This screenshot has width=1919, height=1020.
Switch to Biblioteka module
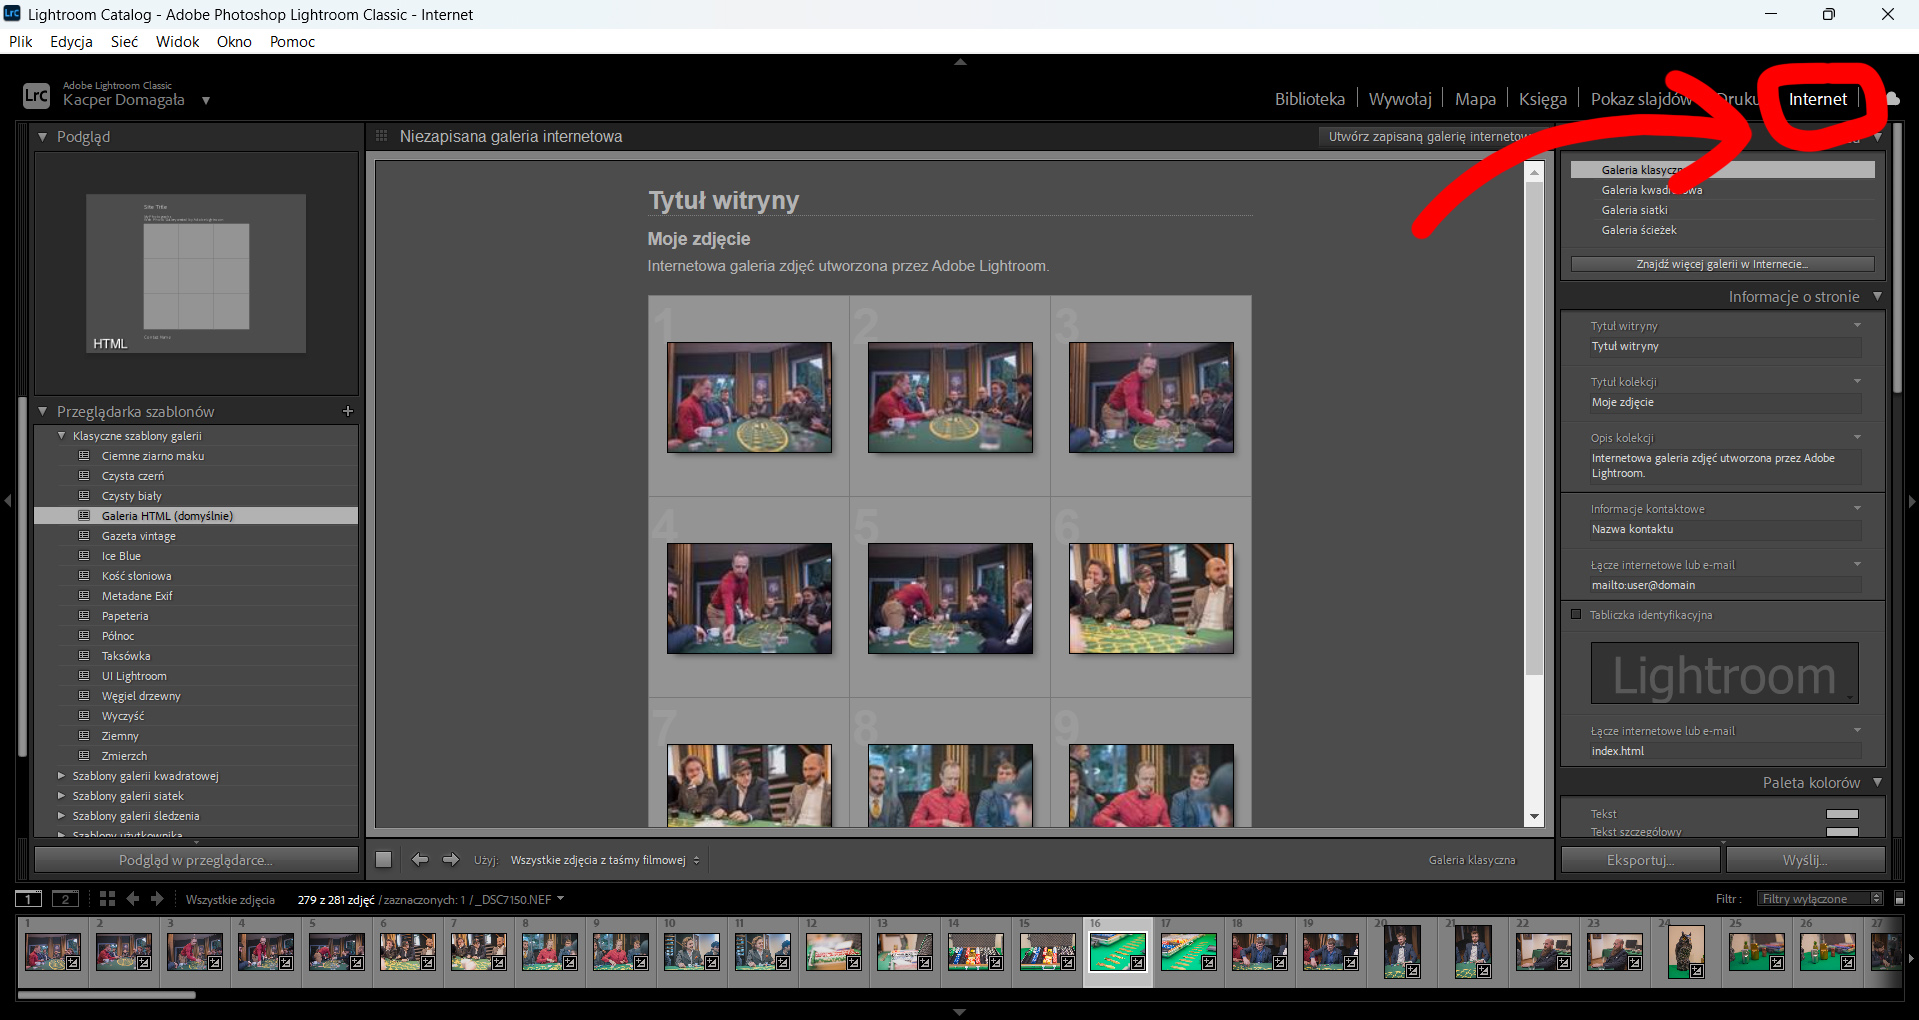coord(1309,99)
